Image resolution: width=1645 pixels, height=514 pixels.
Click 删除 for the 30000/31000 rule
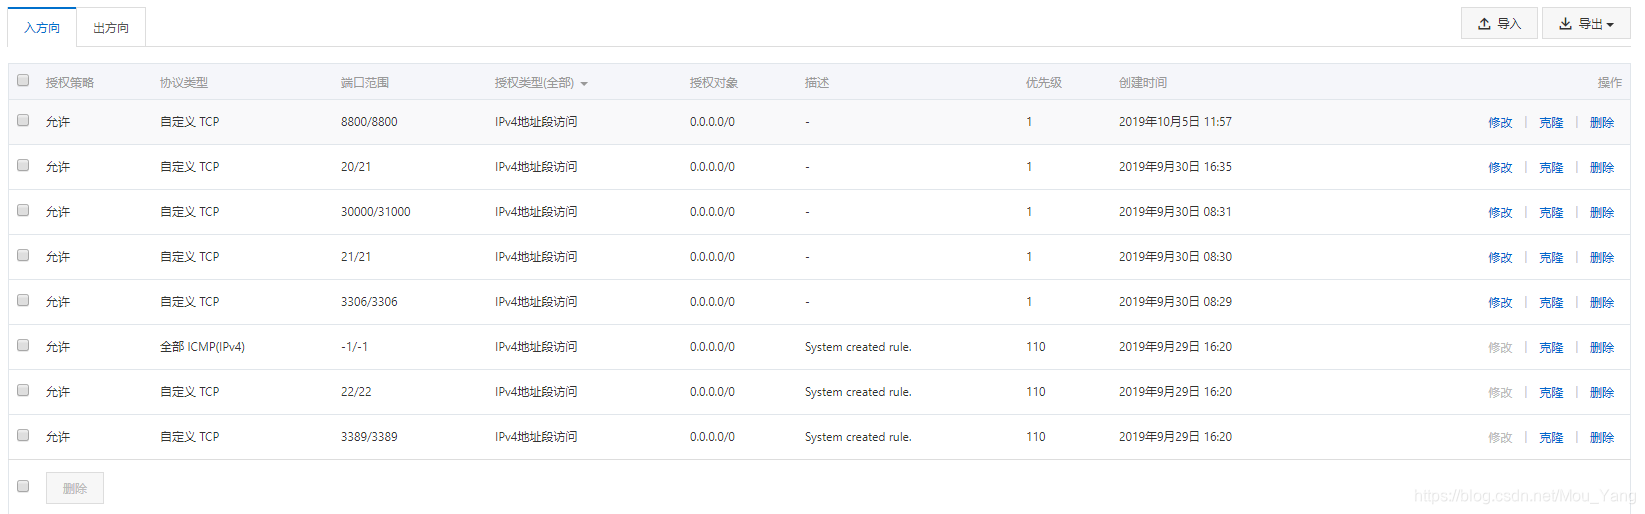[x=1602, y=213]
